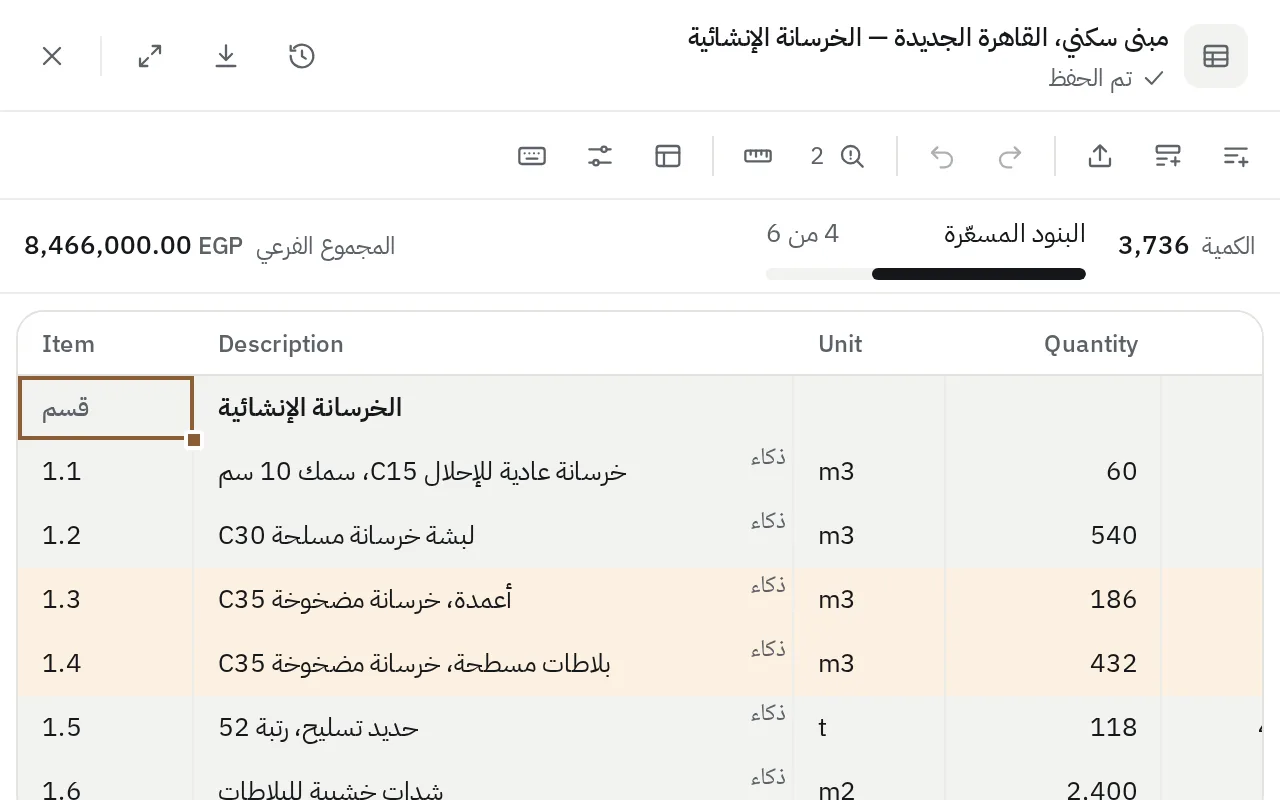Select item number 1.4 cell
This screenshot has height=800, width=1280.
(x=106, y=664)
